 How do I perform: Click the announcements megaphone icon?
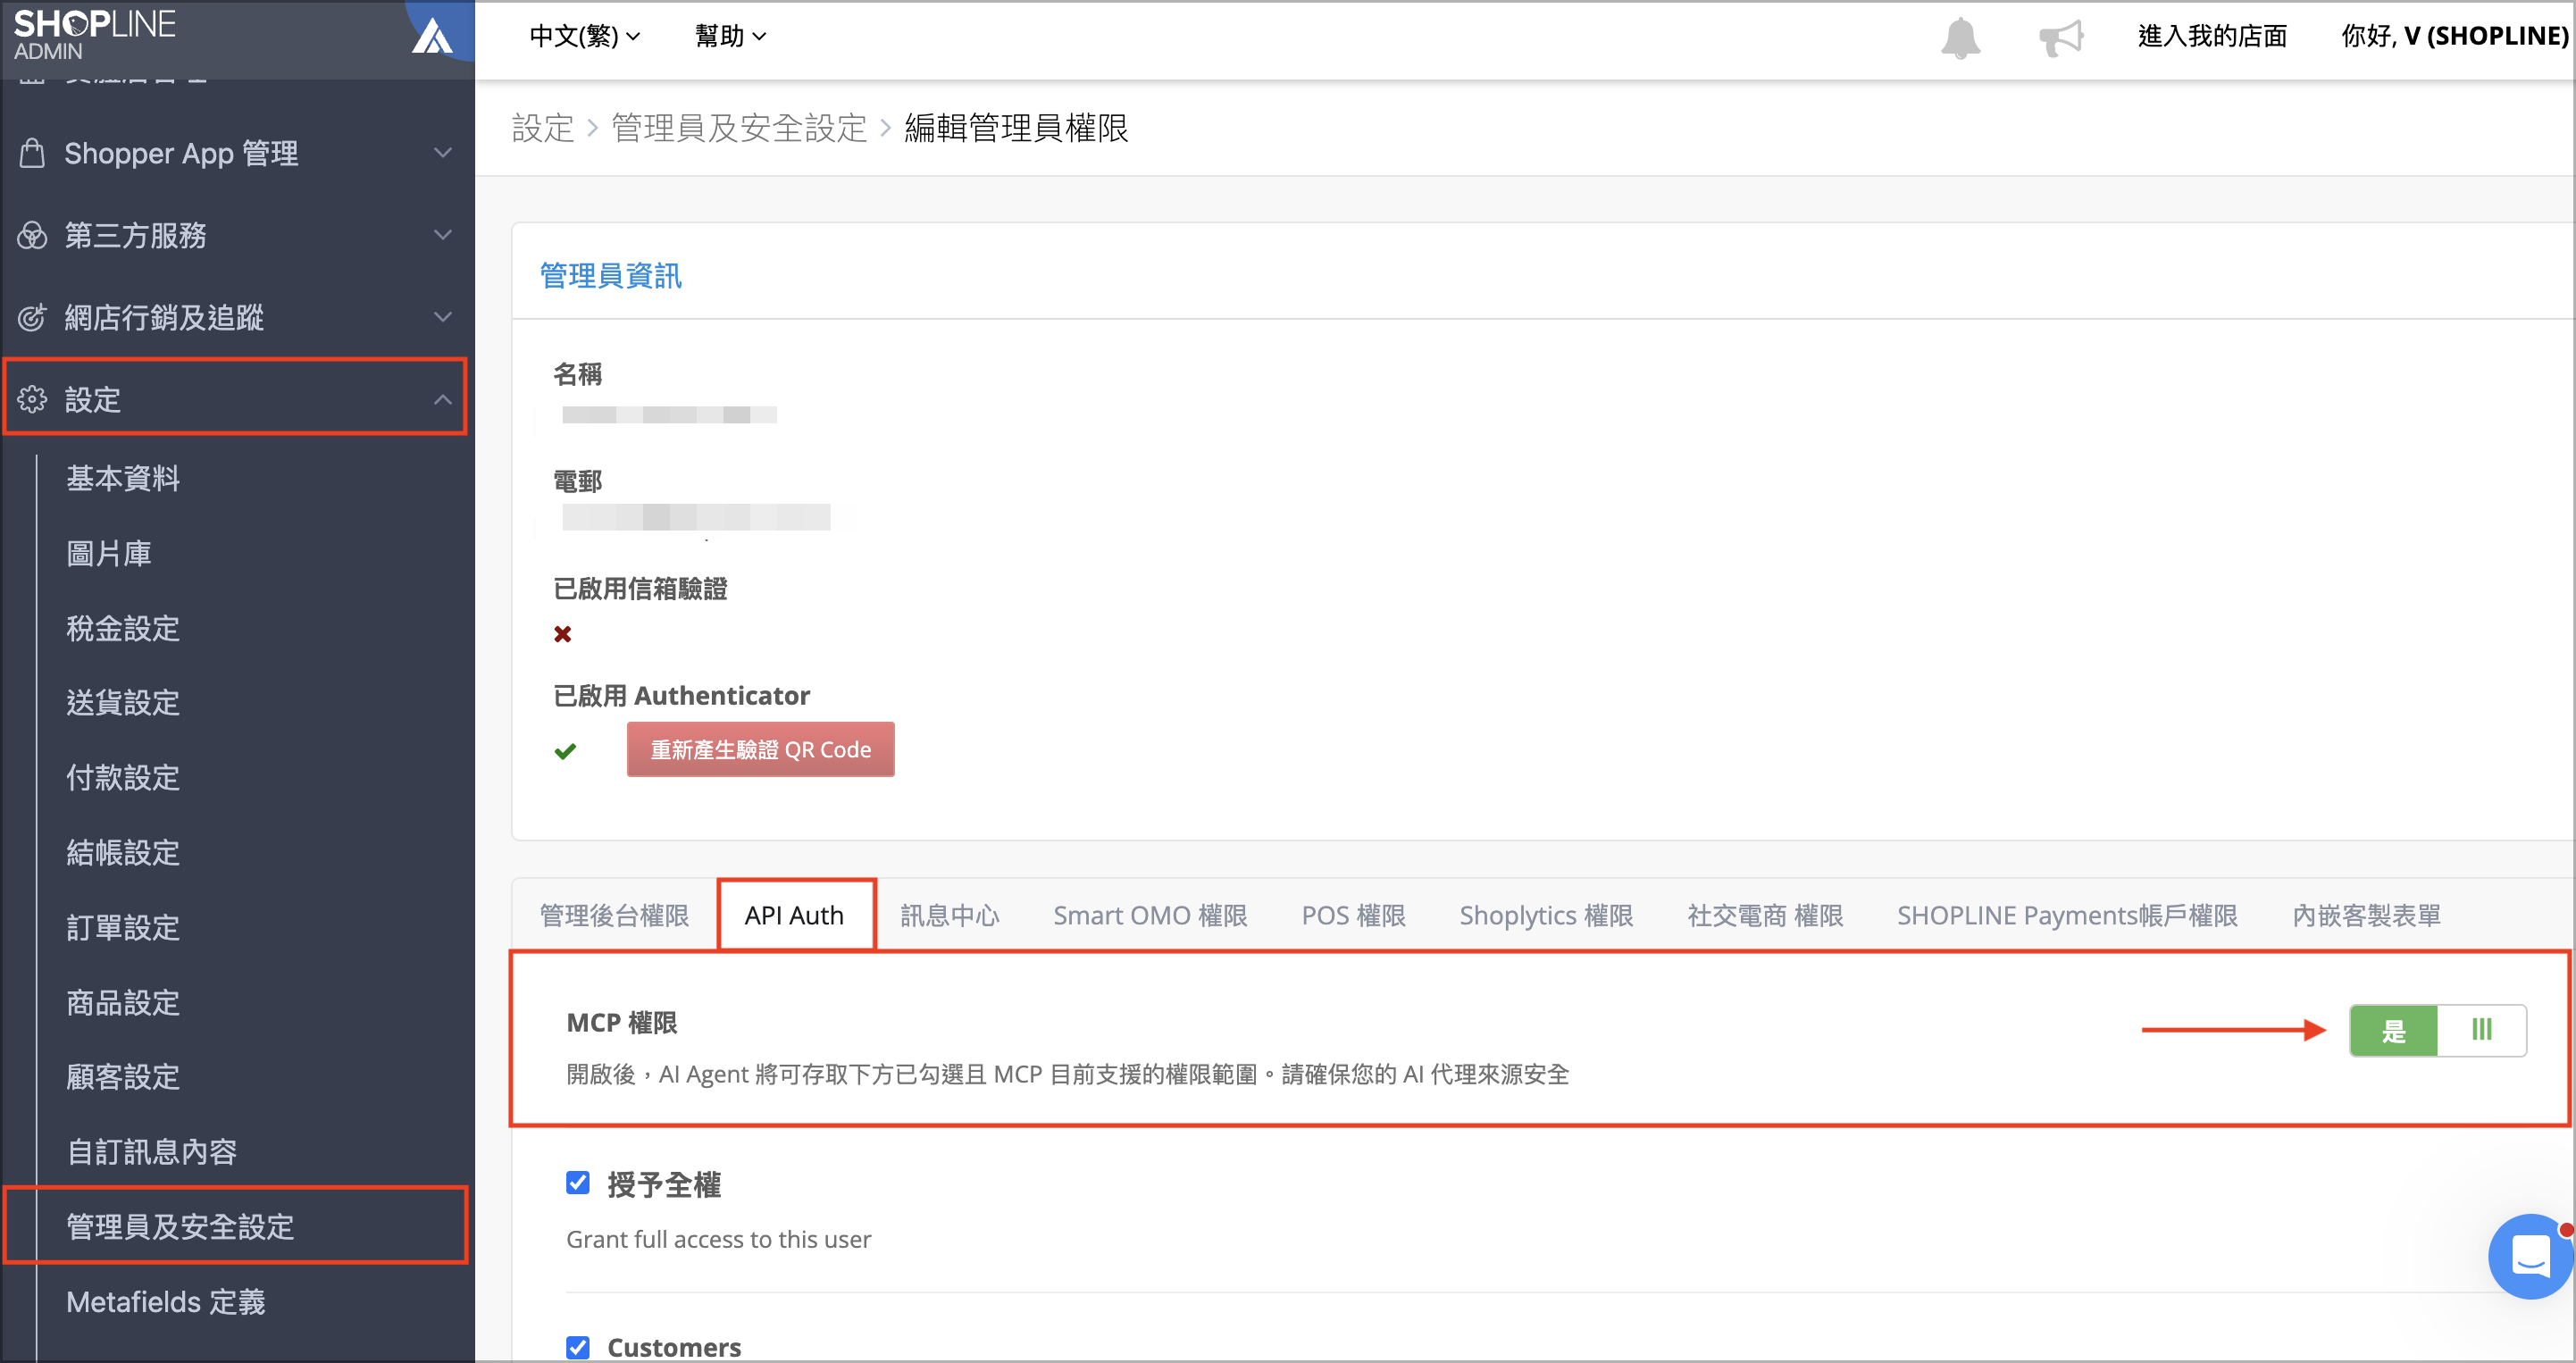2061,38
